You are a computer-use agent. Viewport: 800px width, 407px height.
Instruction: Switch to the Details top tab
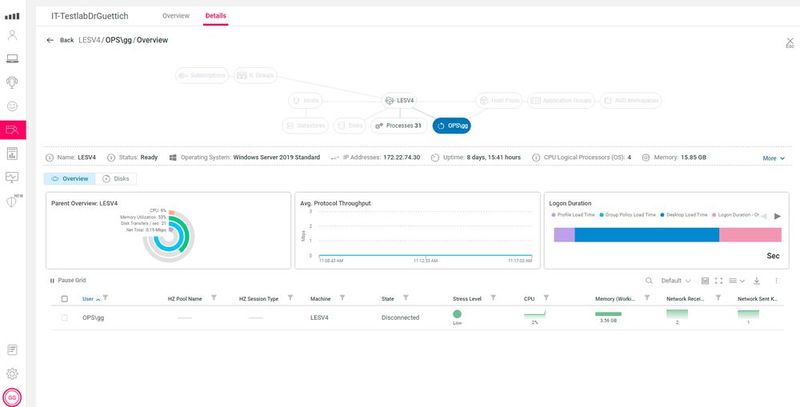(x=215, y=16)
